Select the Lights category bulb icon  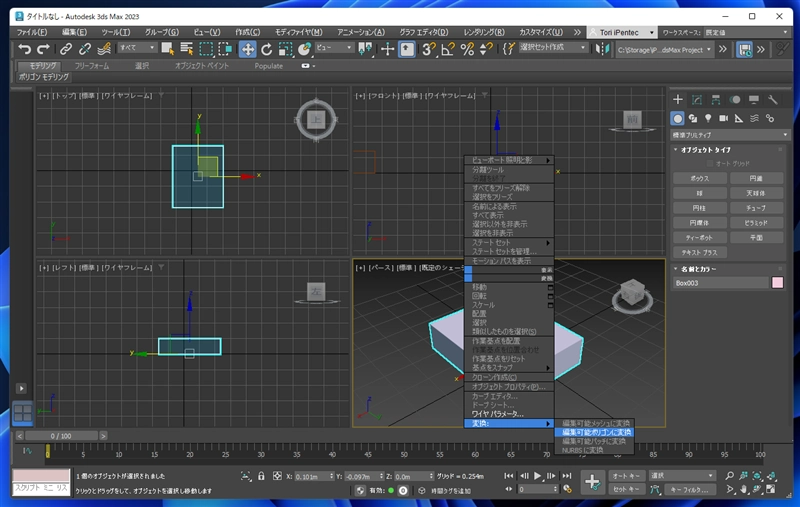coord(708,118)
